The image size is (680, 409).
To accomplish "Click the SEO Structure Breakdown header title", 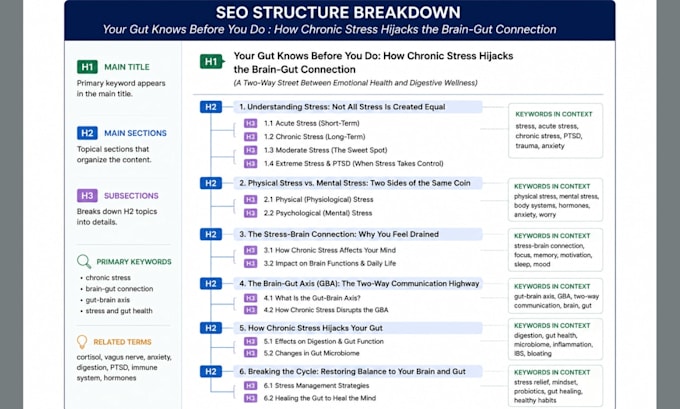I will 338,12.
